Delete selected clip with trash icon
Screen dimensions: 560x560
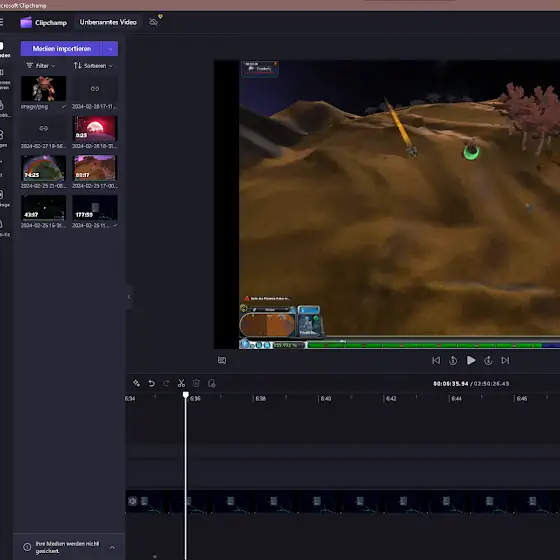(196, 383)
